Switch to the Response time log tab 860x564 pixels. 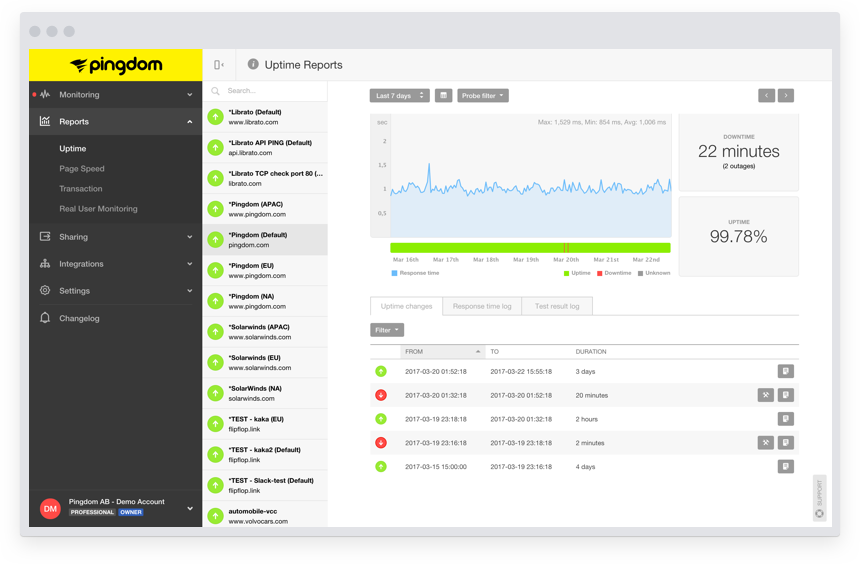click(x=482, y=306)
